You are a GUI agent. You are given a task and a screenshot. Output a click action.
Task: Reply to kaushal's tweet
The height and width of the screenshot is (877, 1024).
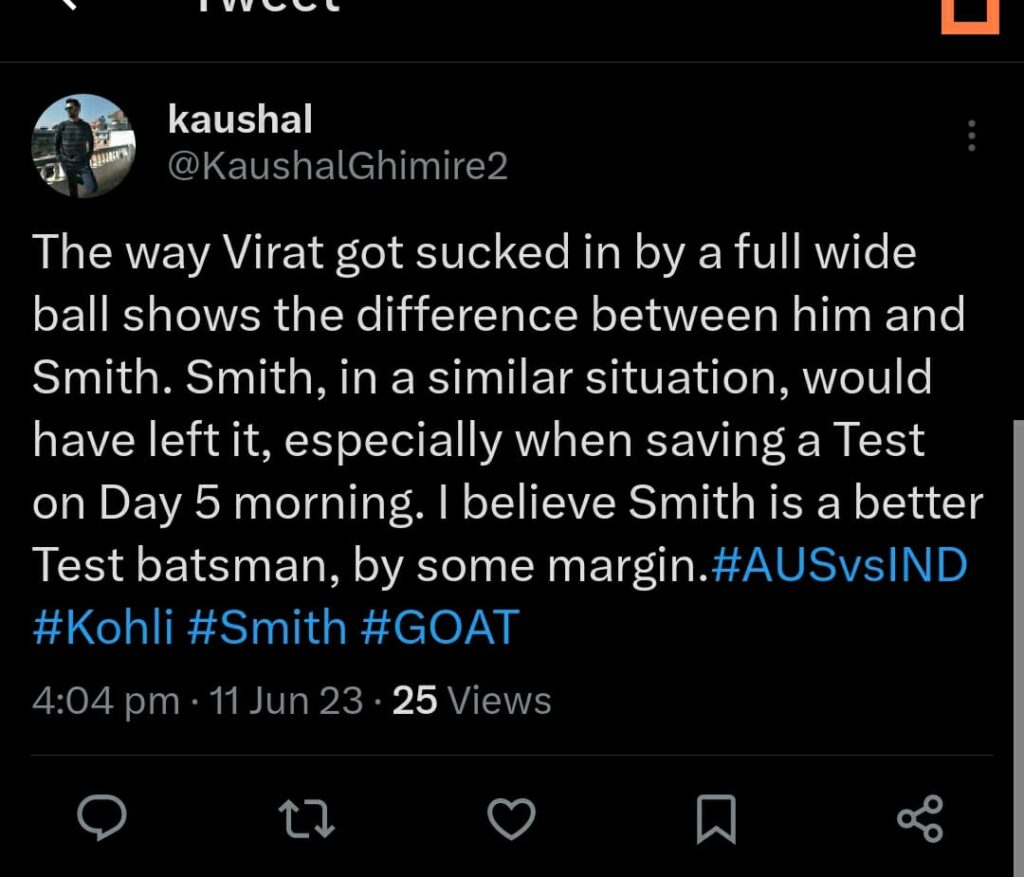click(102, 819)
